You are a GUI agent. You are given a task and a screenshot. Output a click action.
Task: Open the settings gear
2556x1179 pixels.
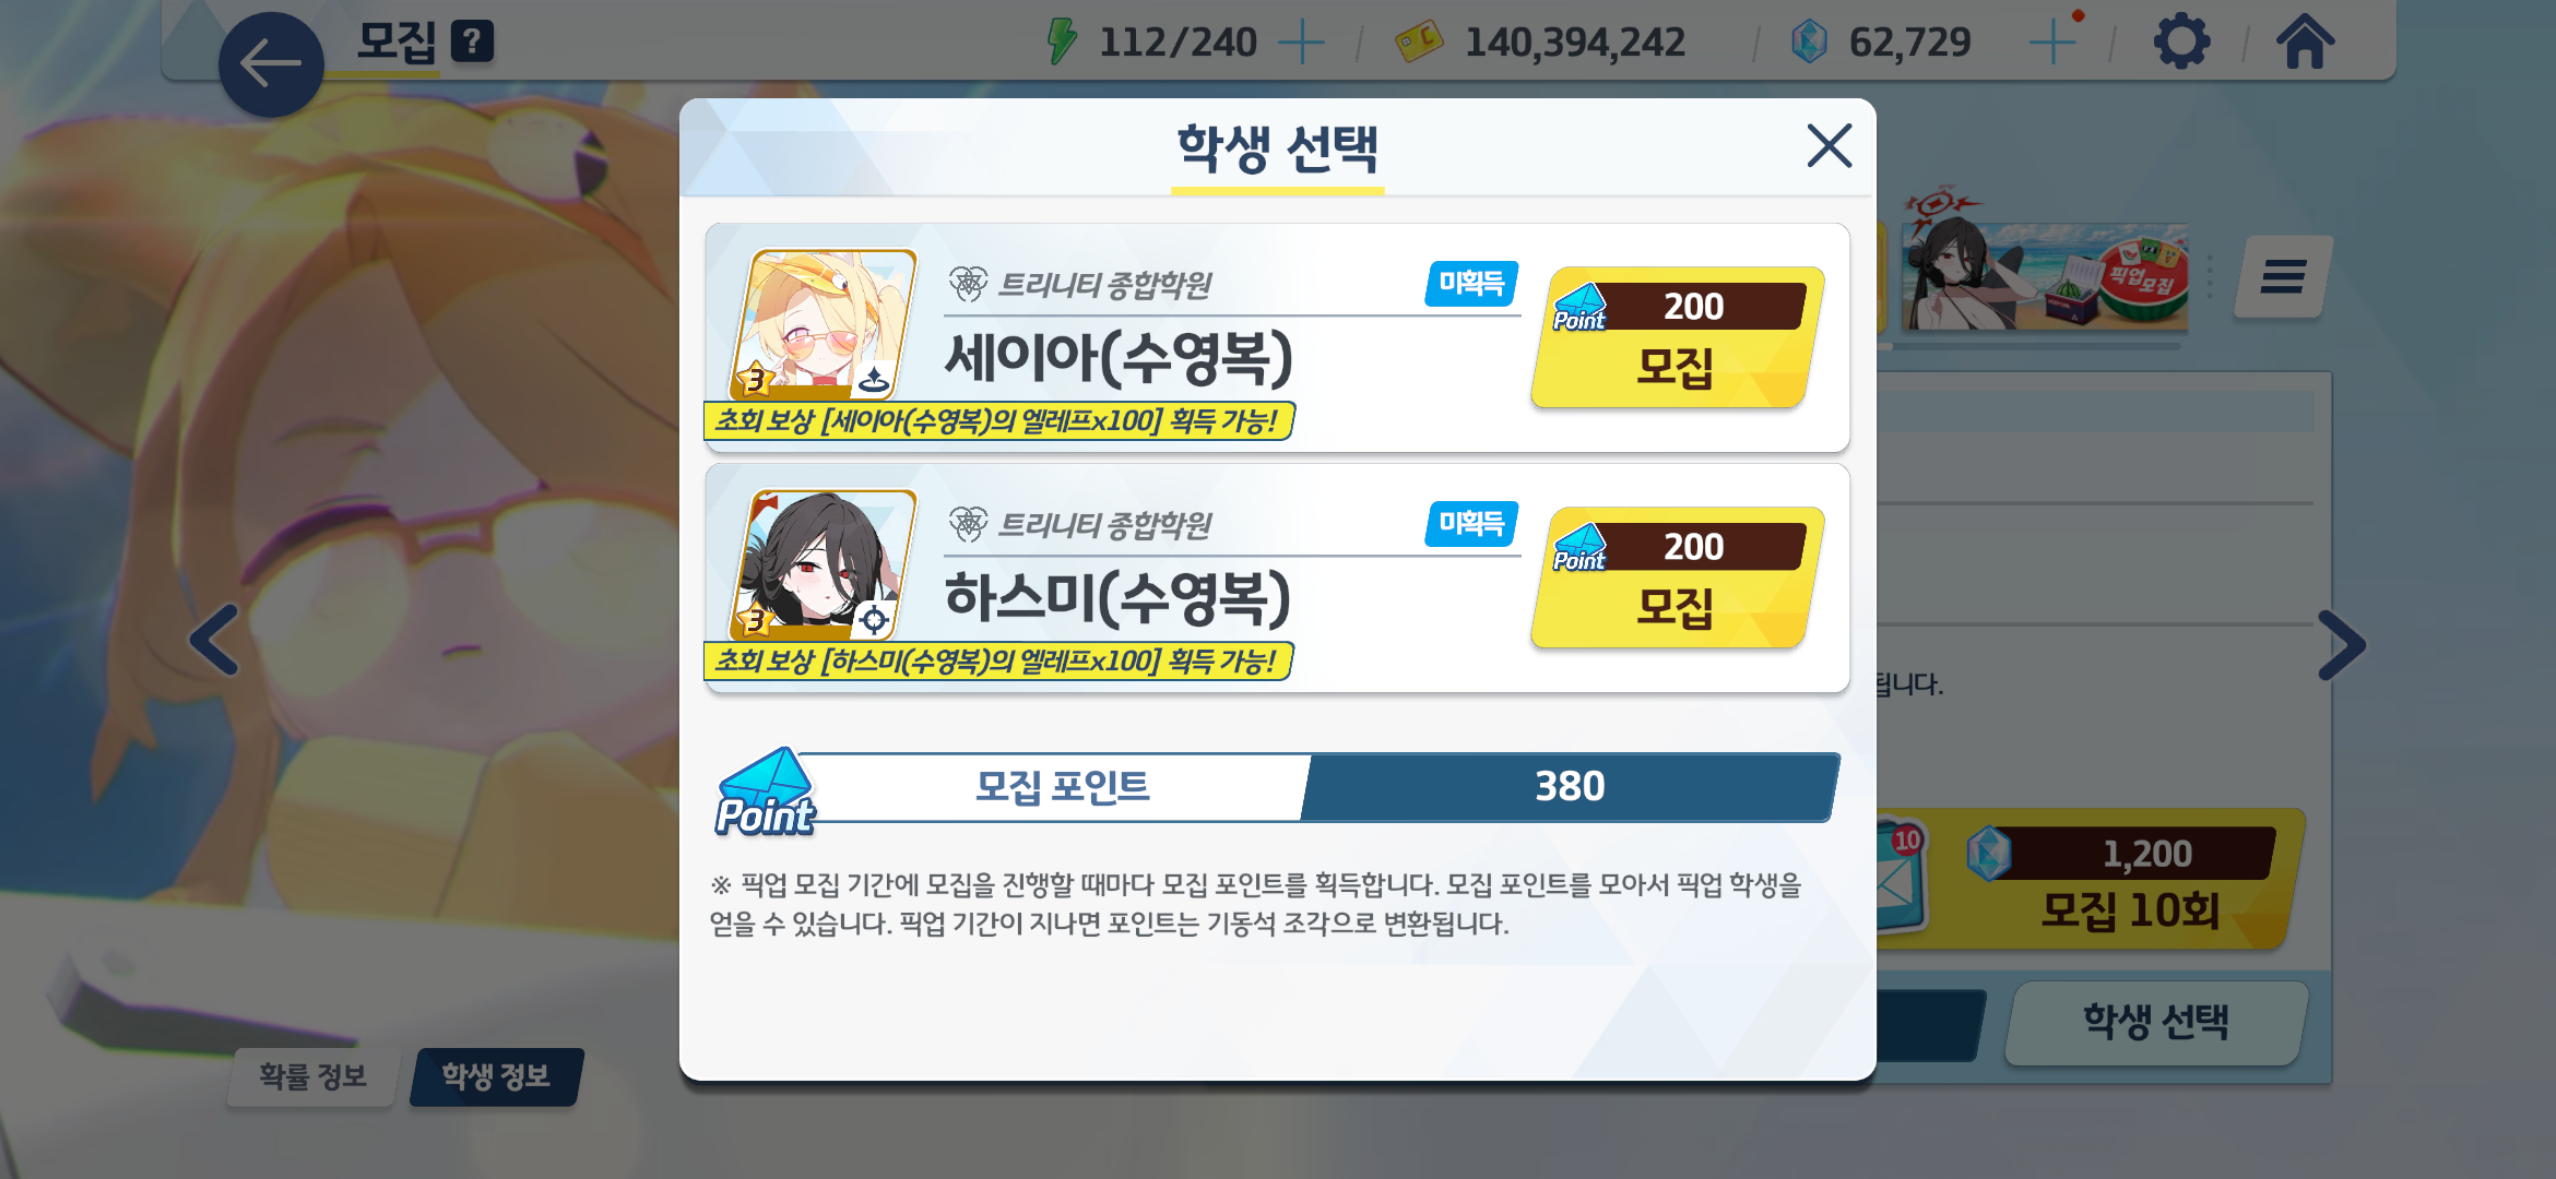(2180, 42)
